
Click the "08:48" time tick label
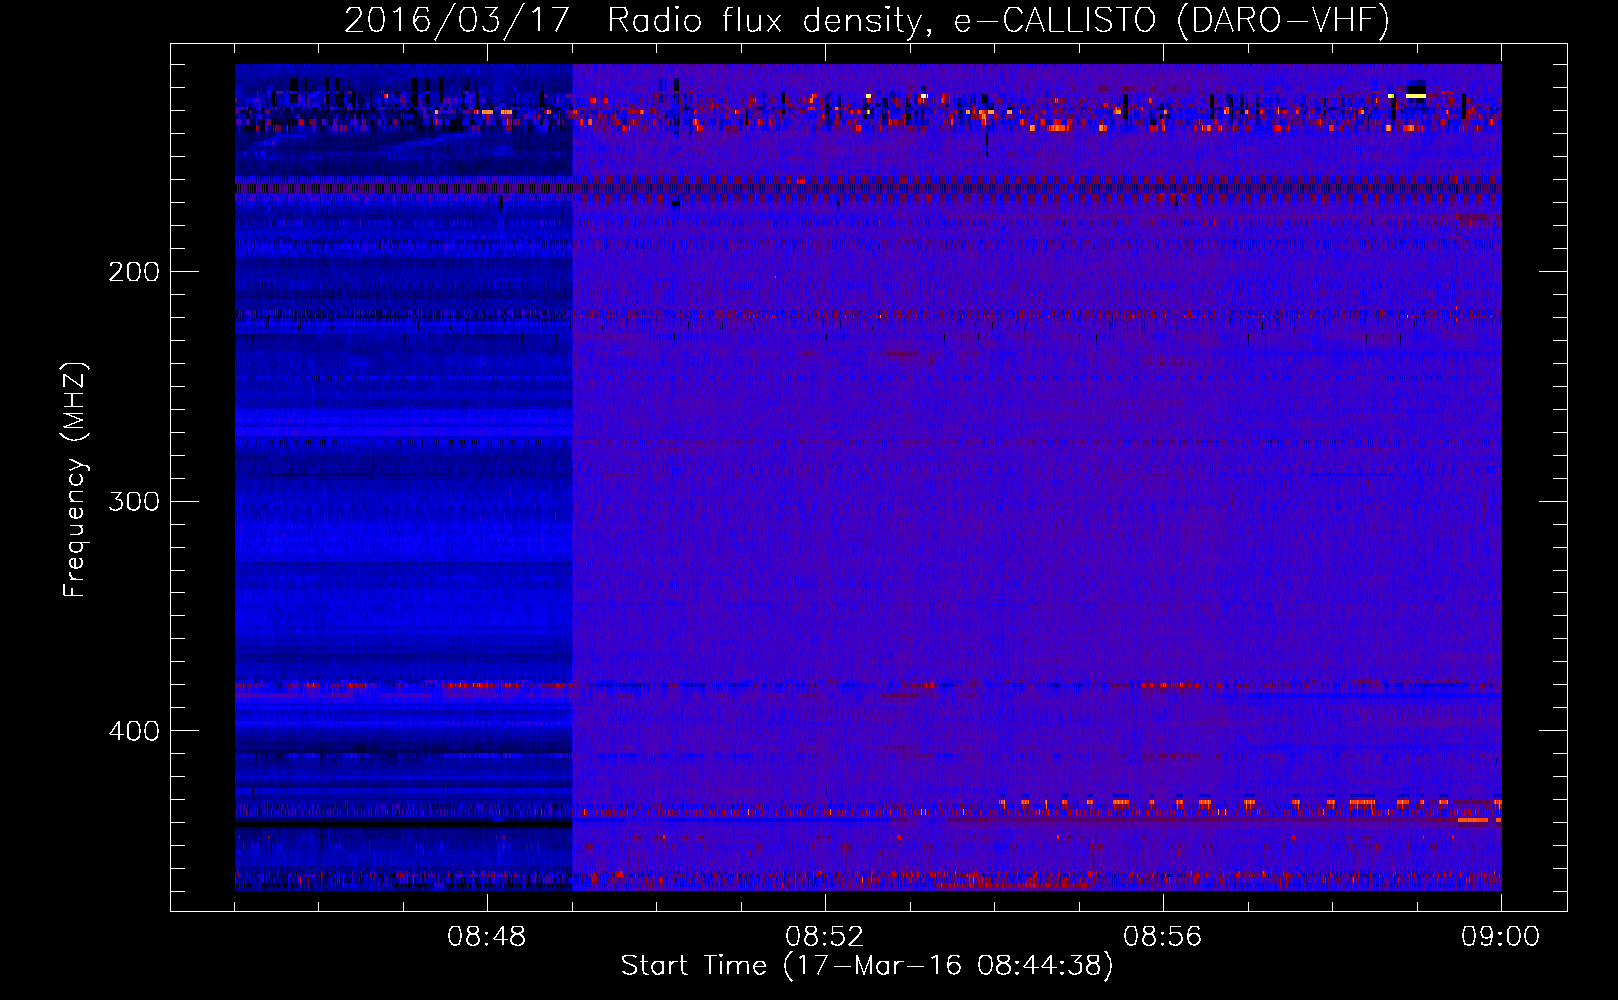(x=487, y=937)
